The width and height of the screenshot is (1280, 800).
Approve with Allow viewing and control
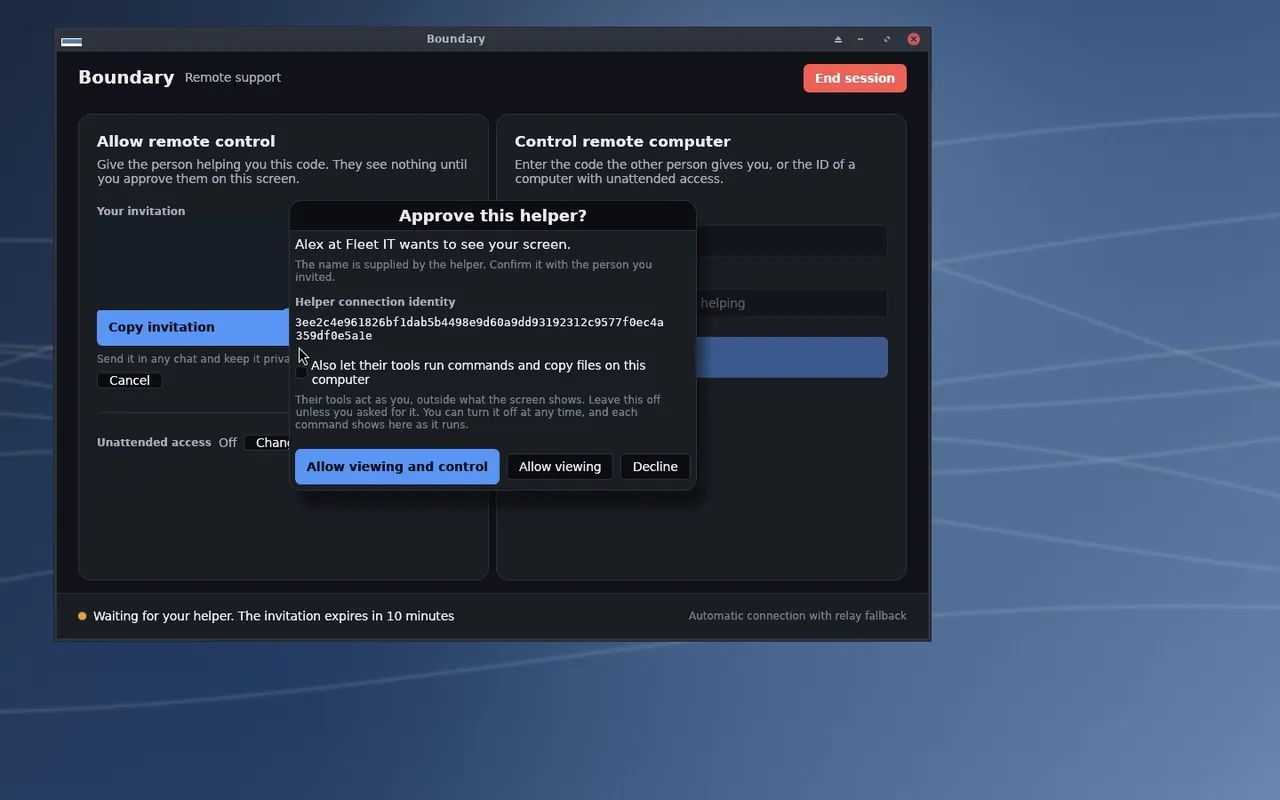coord(397,466)
